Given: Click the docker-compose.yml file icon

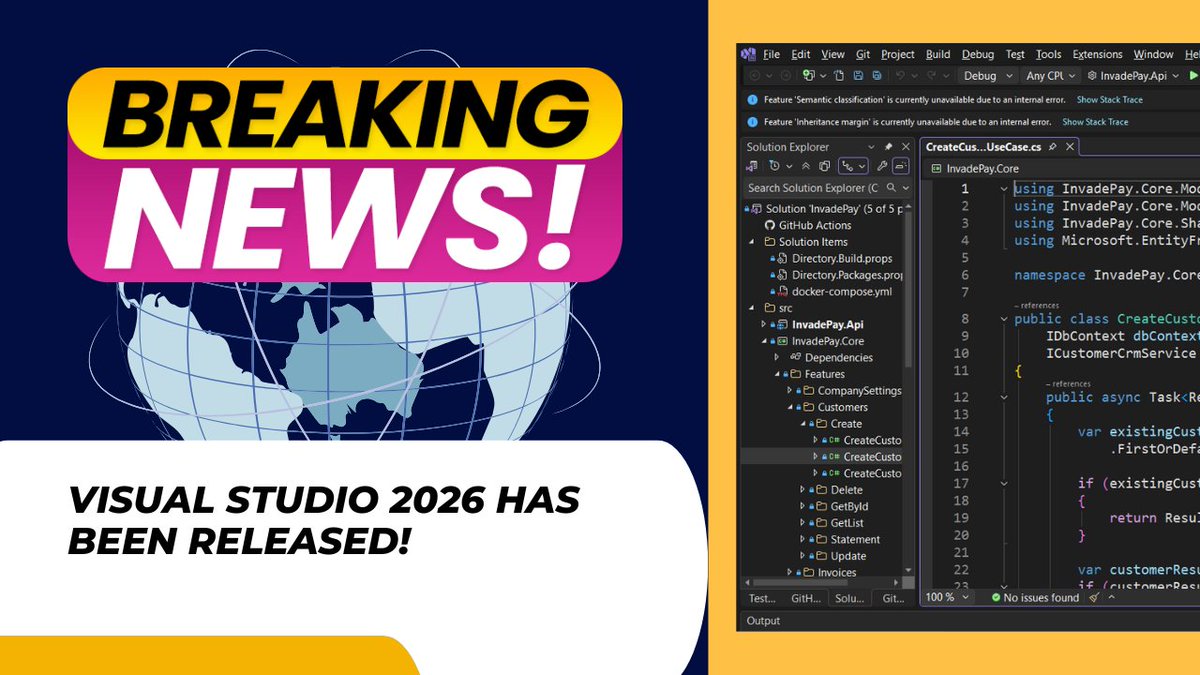Looking at the screenshot, I should pos(780,291).
